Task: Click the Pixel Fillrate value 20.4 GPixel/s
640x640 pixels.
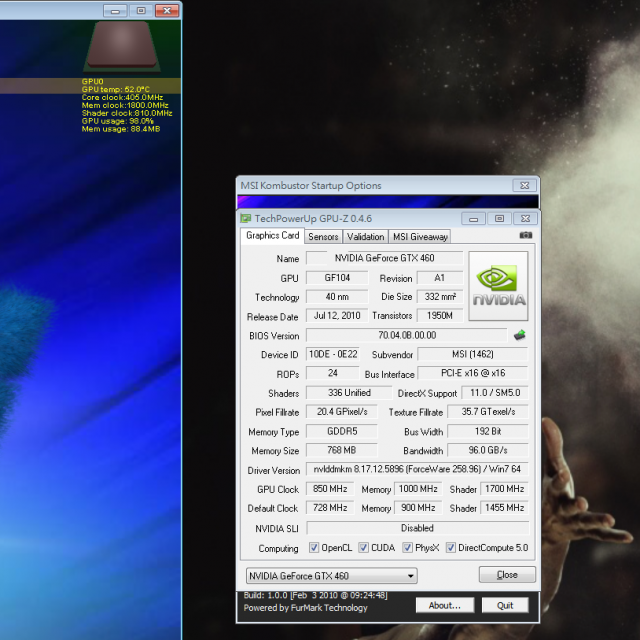Action: tap(342, 411)
